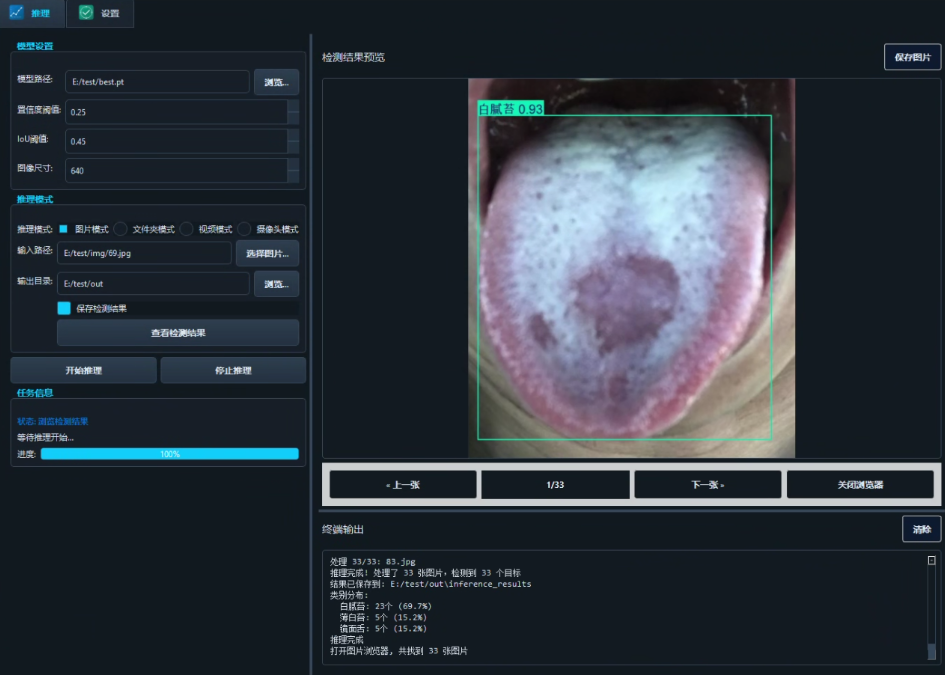Image resolution: width=945 pixels, height=675 pixels.
Task: Click the text 等待推理开始...
Action: [45, 438]
